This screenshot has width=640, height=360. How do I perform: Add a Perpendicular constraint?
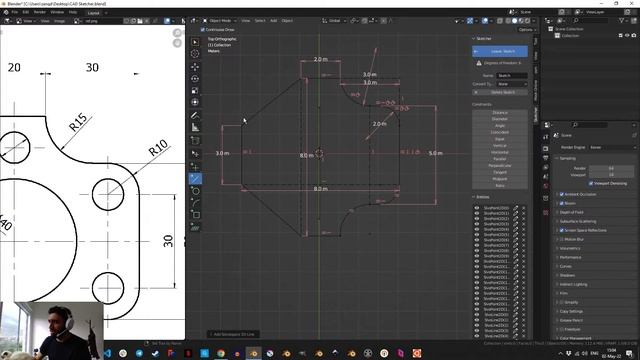500,166
